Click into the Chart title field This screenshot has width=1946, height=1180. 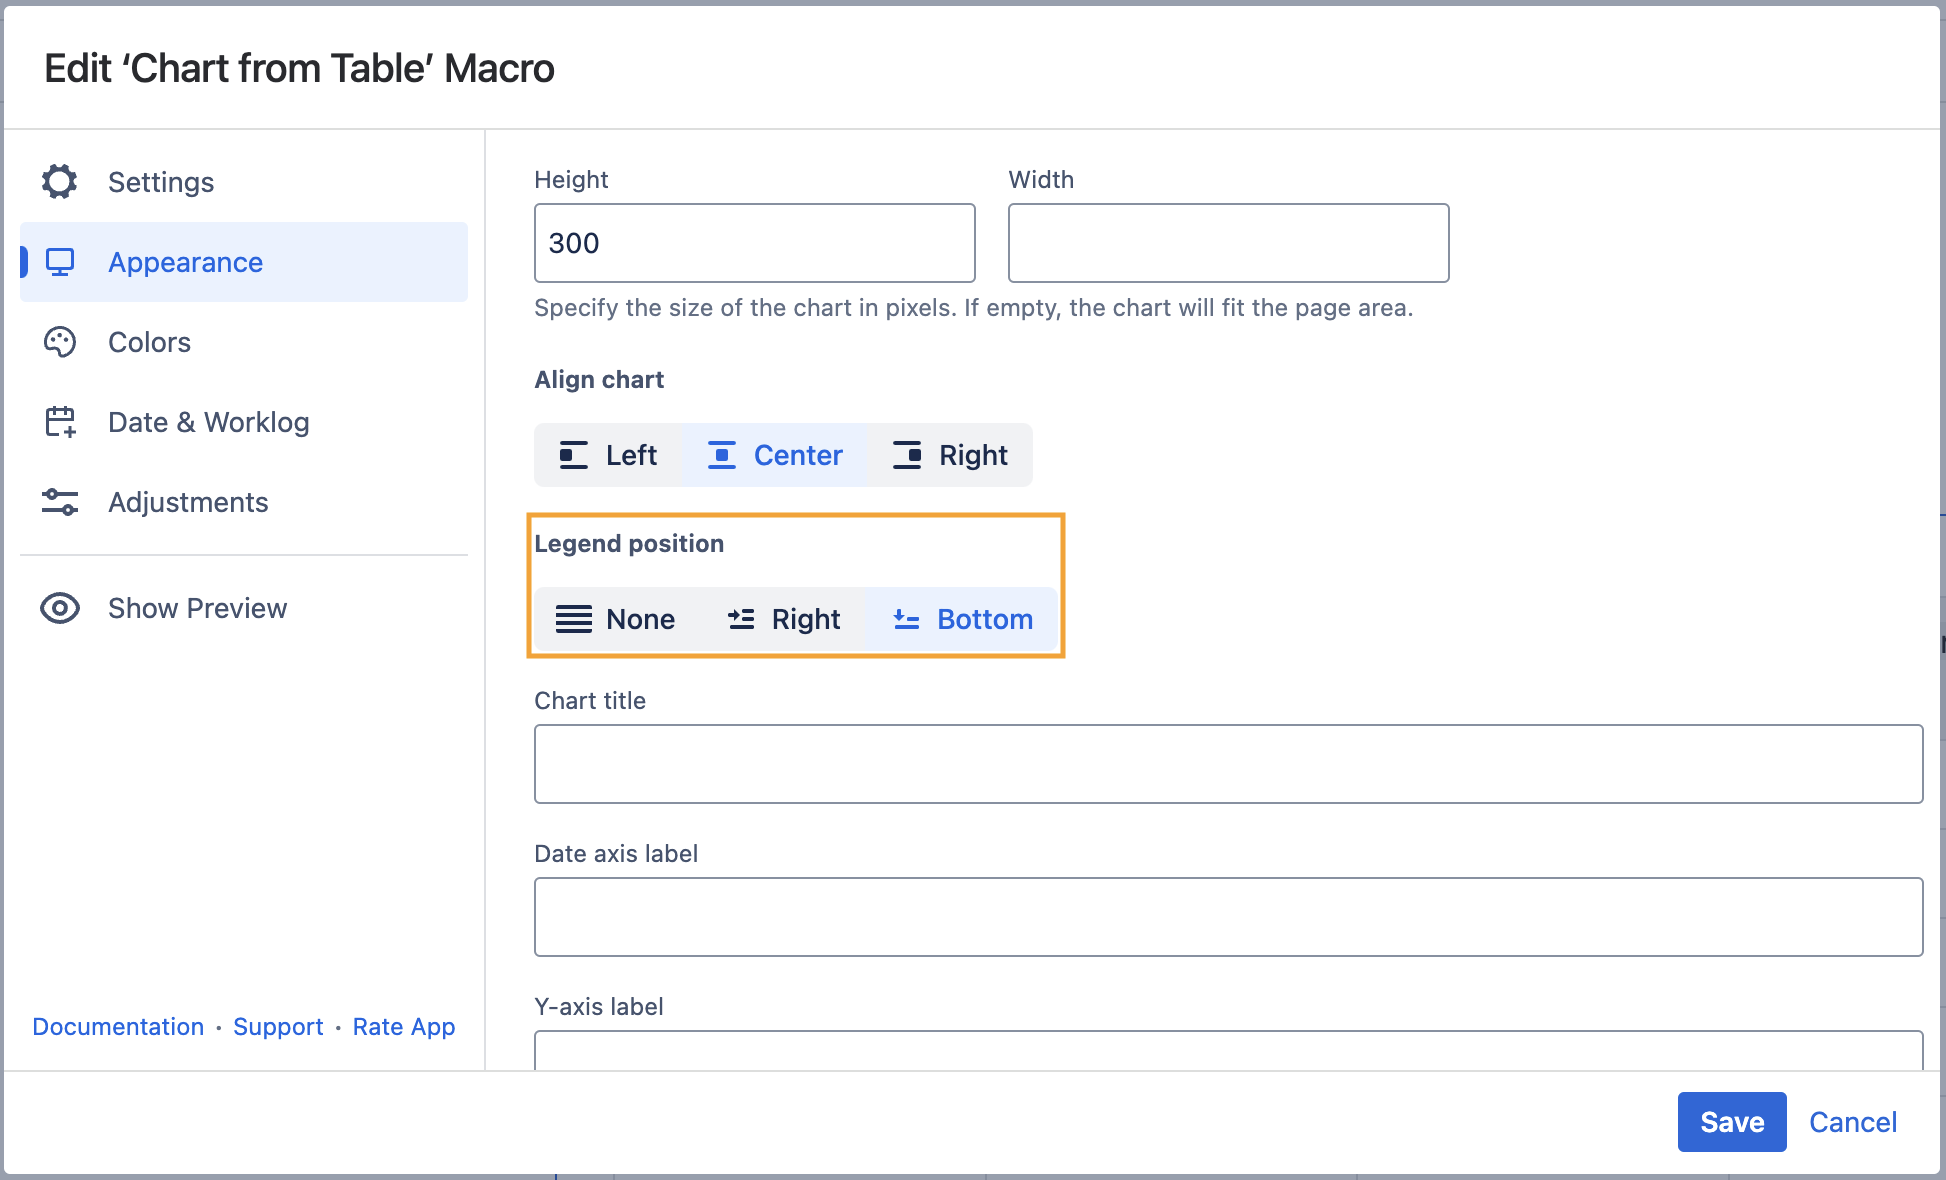[1228, 764]
